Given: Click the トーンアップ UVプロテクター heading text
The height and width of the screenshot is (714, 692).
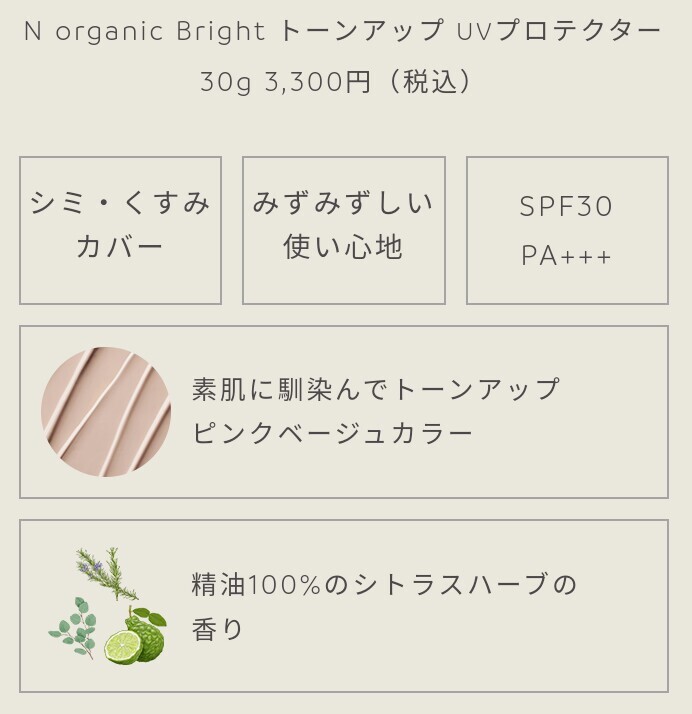Looking at the screenshot, I should 470,31.
